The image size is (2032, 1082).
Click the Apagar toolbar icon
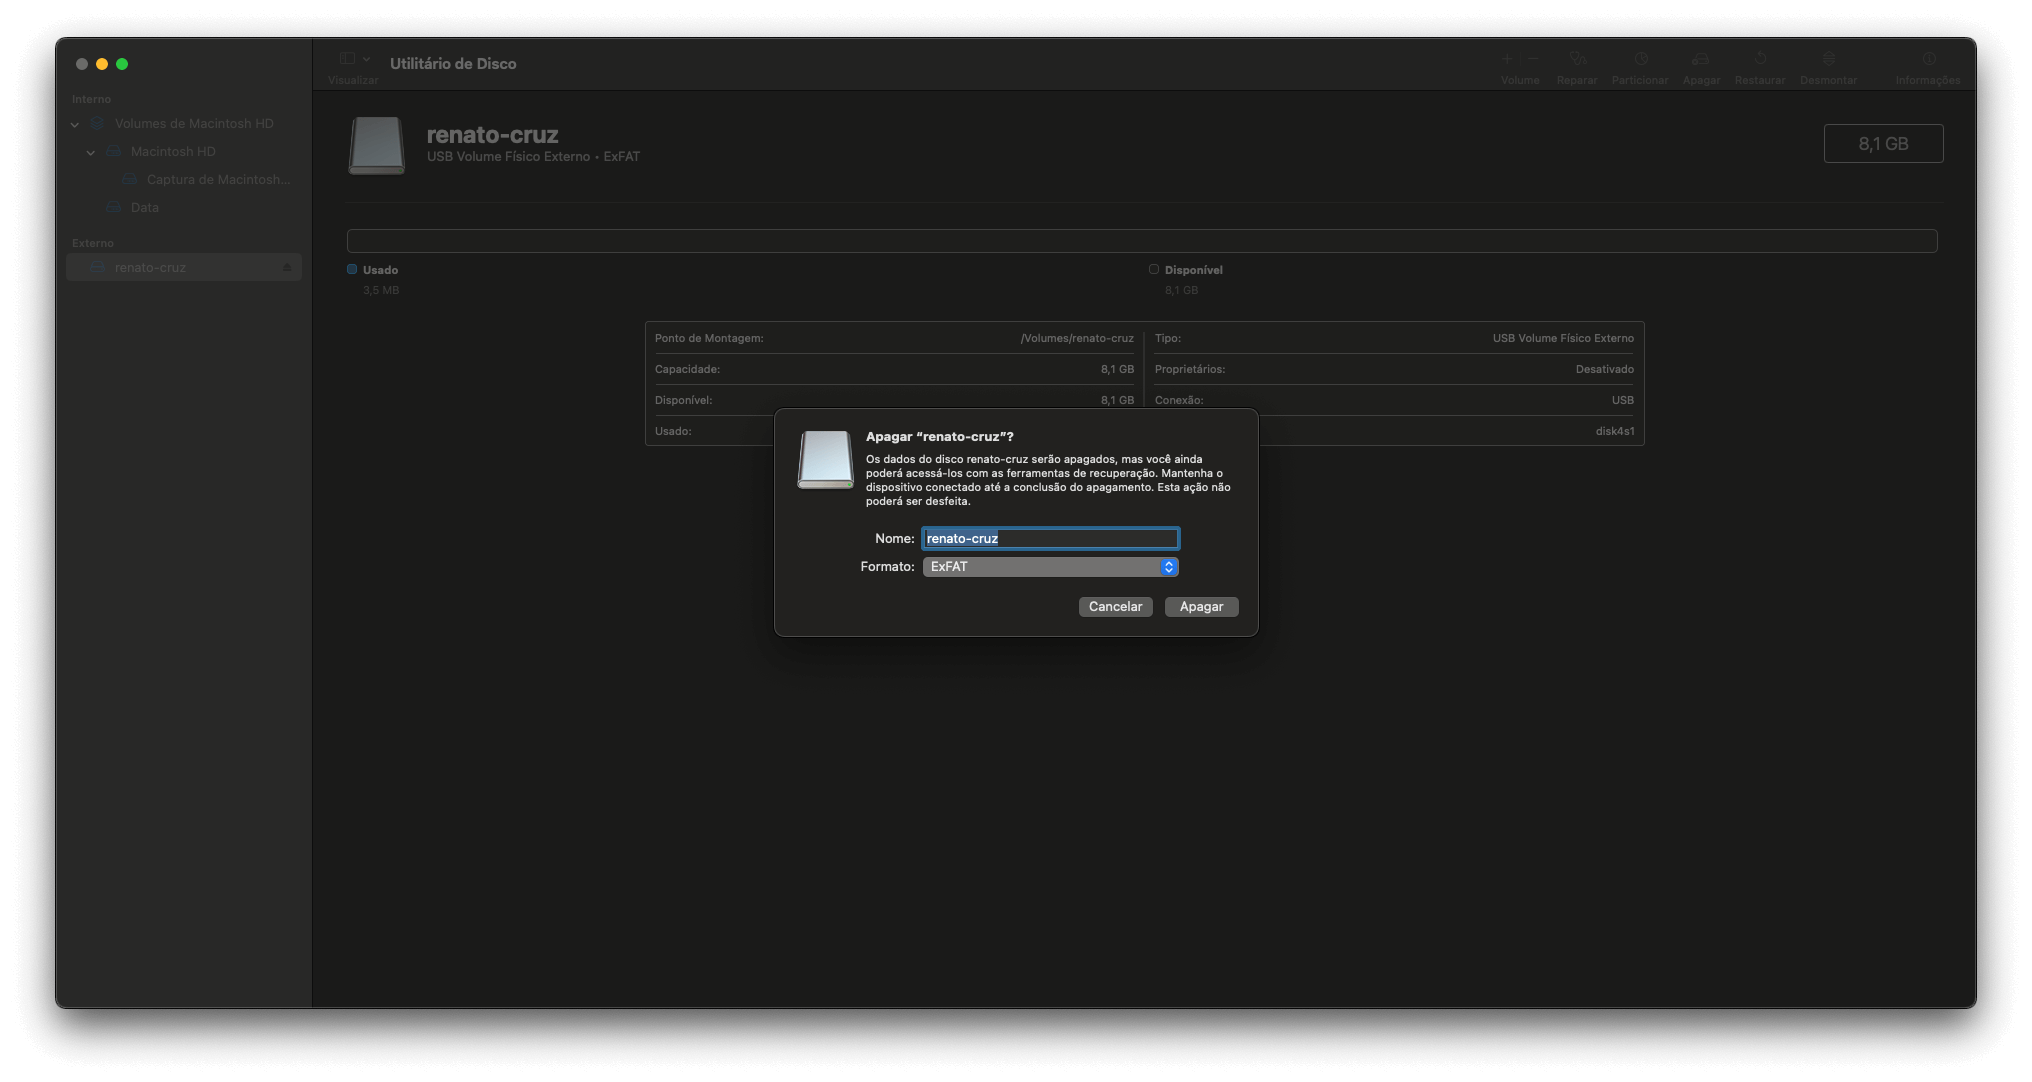(1701, 59)
